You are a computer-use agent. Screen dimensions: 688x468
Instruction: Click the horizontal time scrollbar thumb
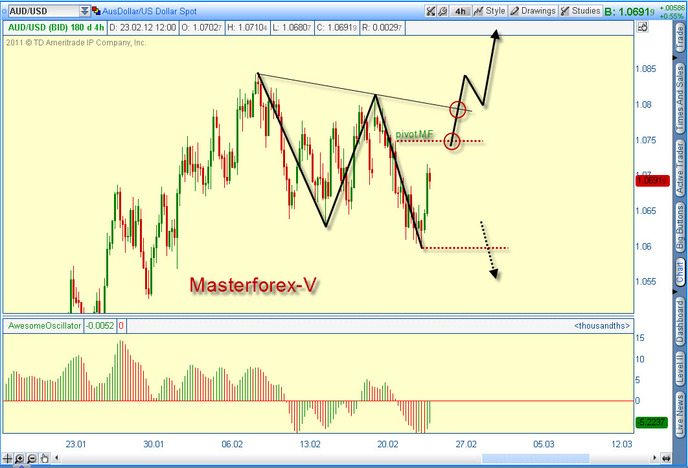(535, 458)
